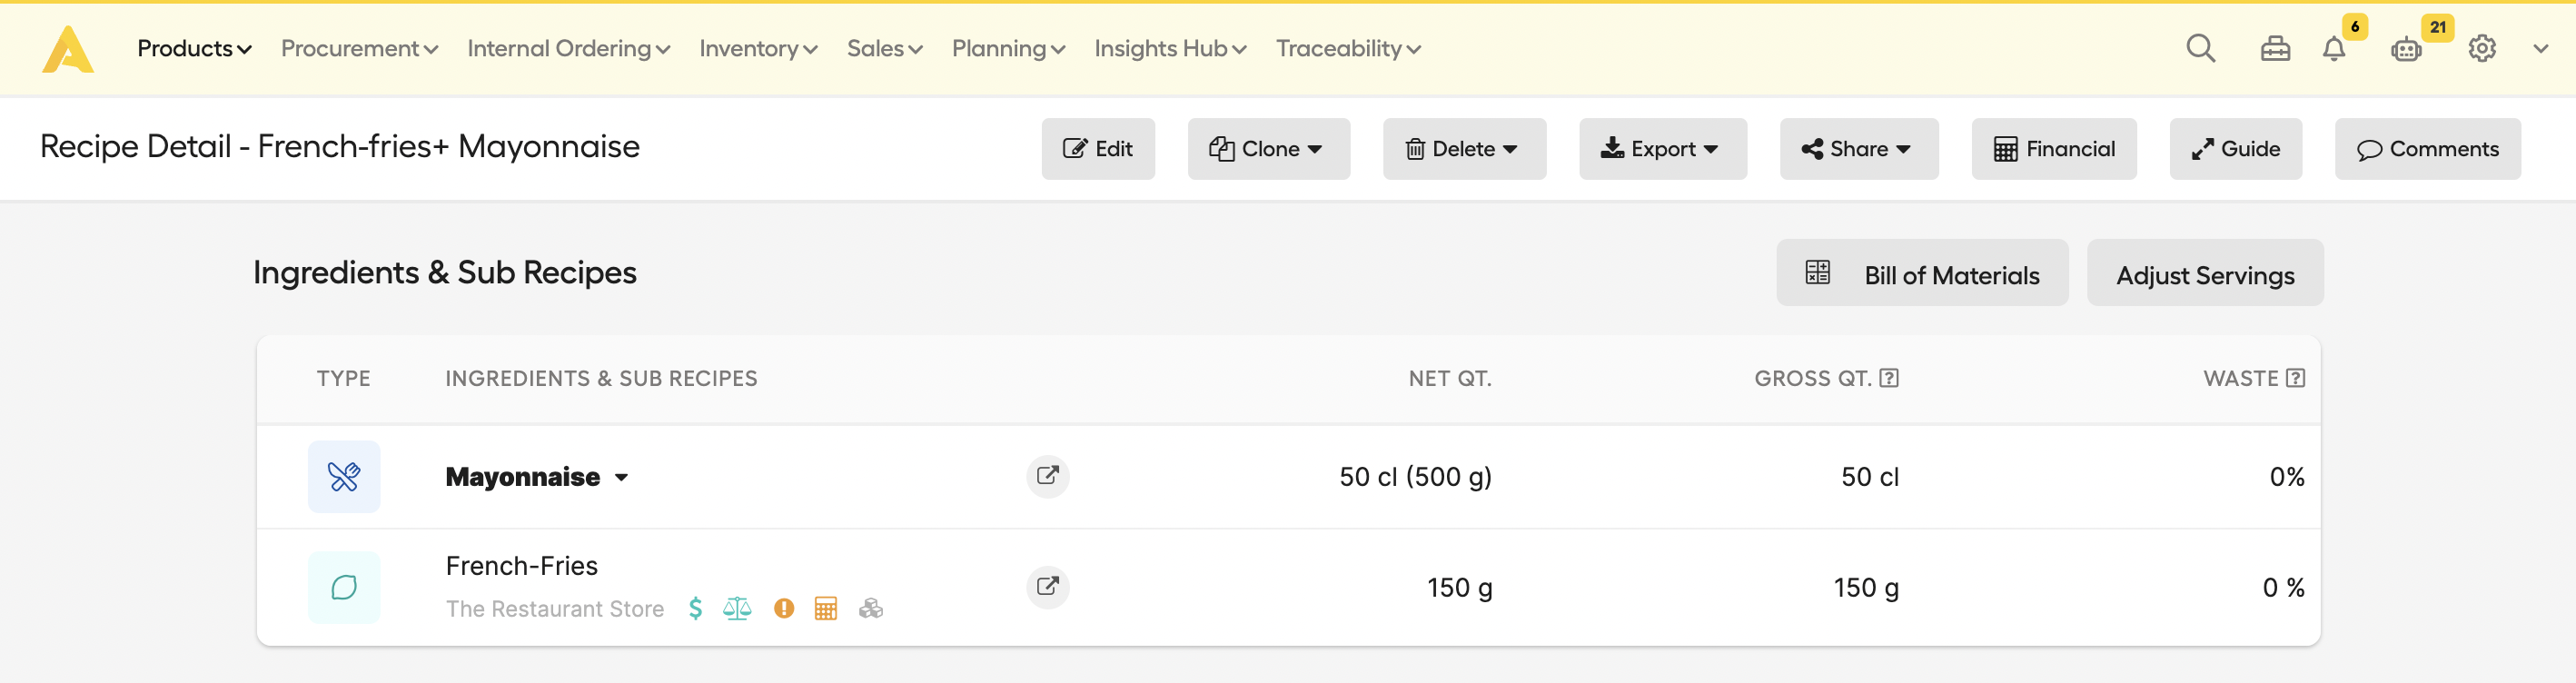This screenshot has height=683, width=2576.
Task: Open the settings gear icon
Action: 2481,48
